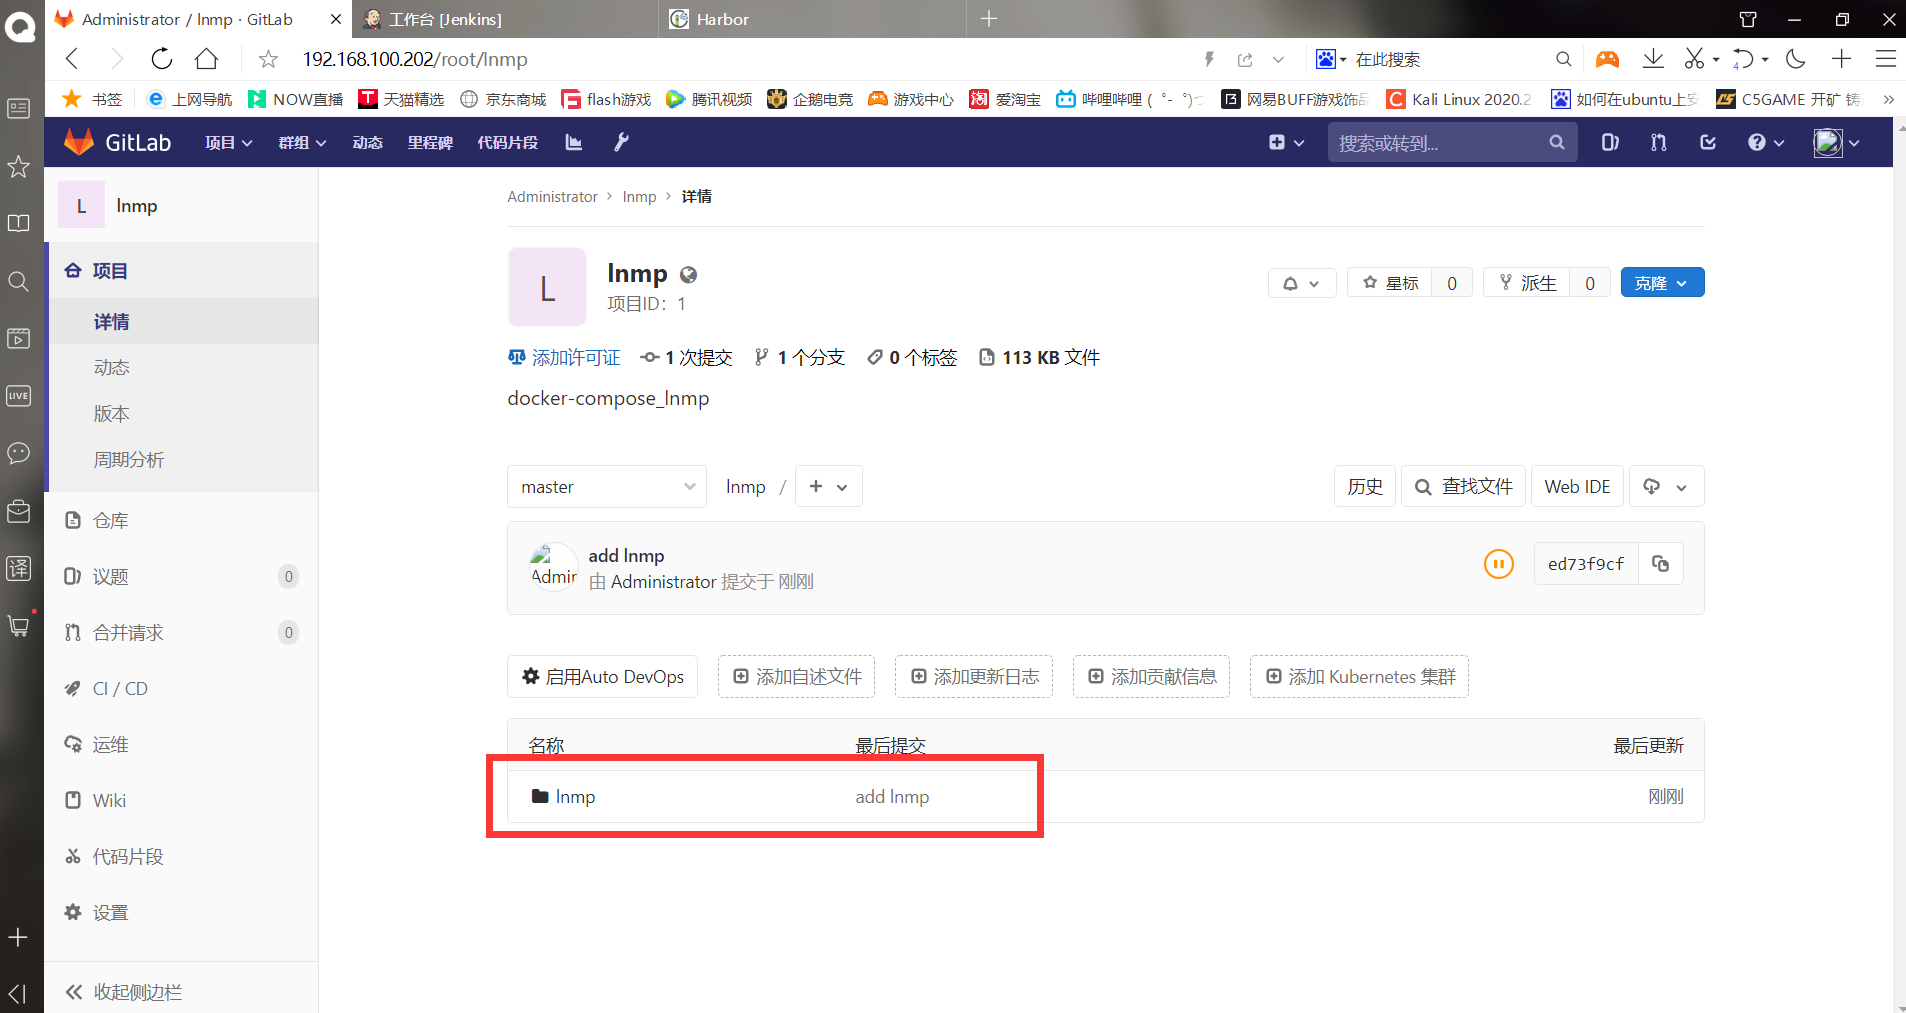
Task: Open the master branch selector
Action: [606, 486]
